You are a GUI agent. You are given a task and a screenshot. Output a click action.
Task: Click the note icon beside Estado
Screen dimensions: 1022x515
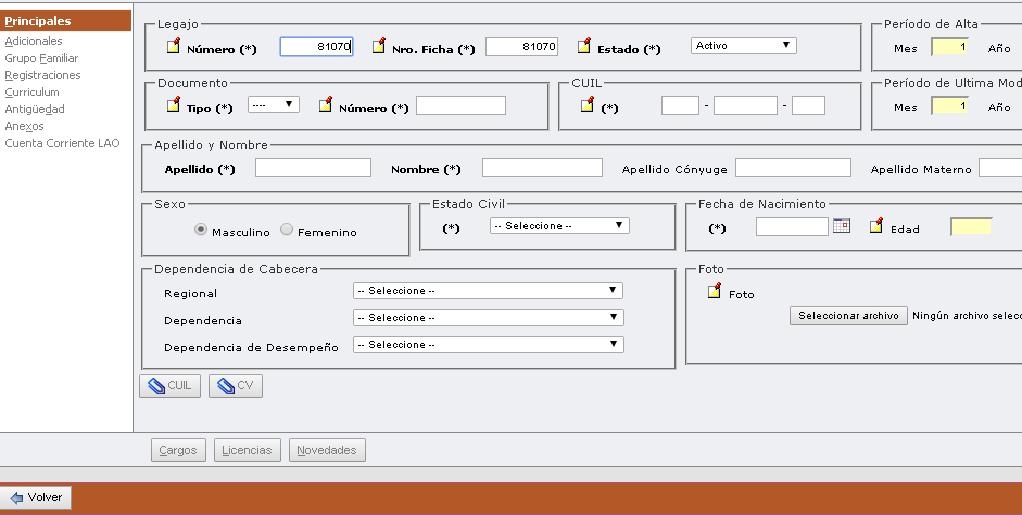coord(584,46)
